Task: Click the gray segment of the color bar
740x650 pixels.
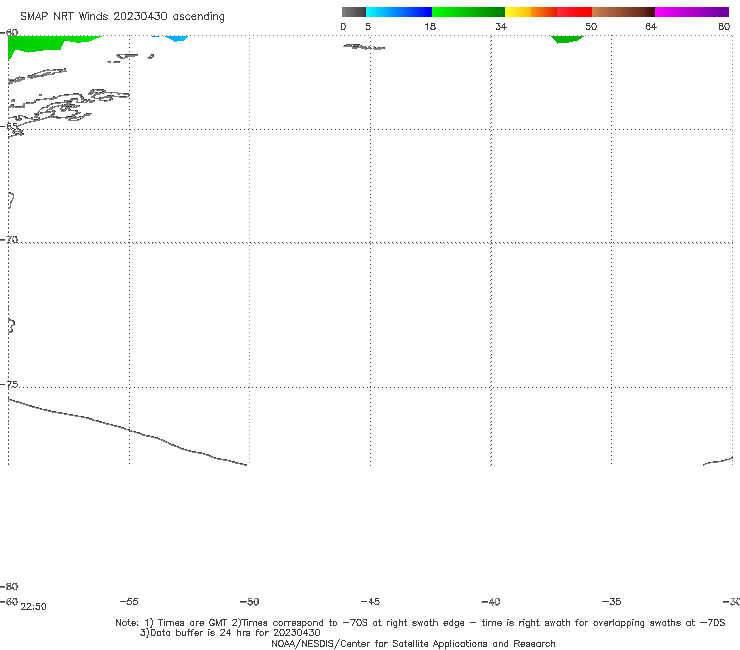Action: (354, 12)
